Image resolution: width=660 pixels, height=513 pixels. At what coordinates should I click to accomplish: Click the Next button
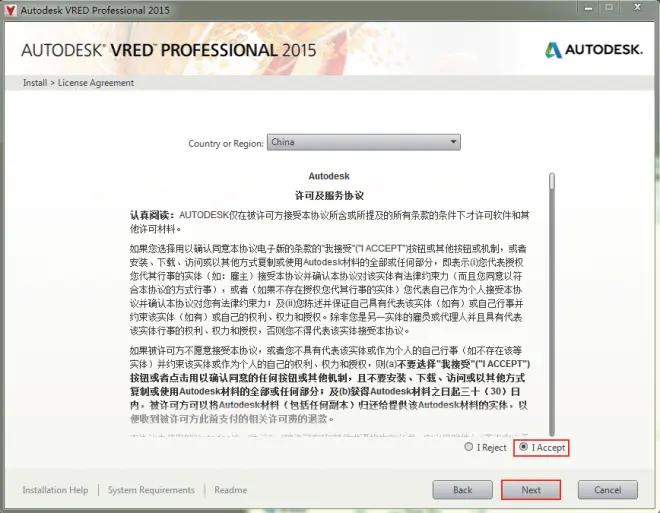pos(531,490)
